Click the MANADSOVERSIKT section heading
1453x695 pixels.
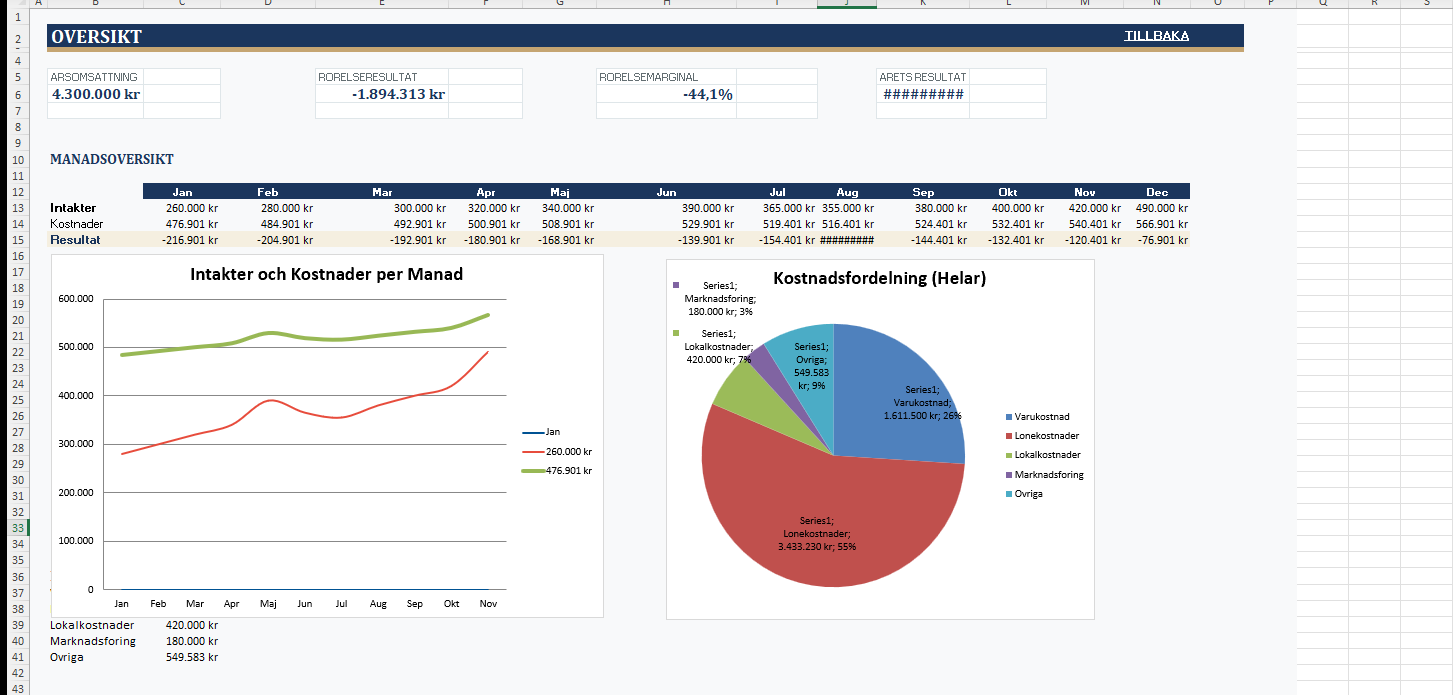112,159
